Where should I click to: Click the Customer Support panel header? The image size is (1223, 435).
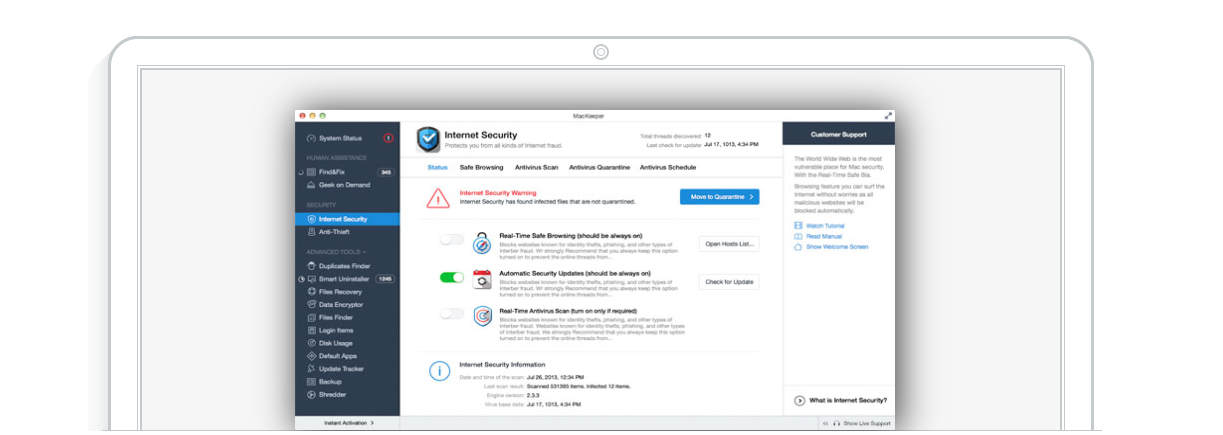coord(838,134)
